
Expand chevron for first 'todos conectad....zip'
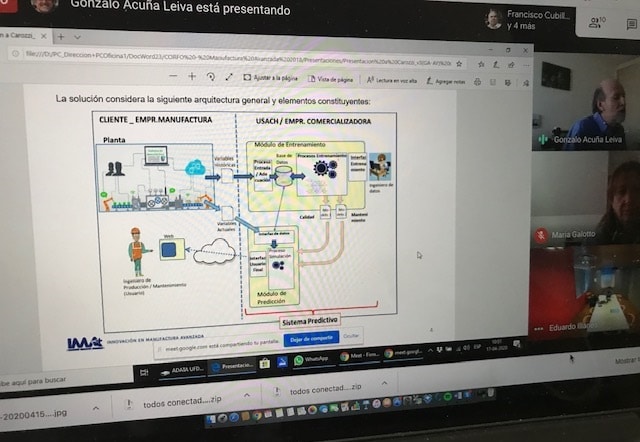[247, 395]
